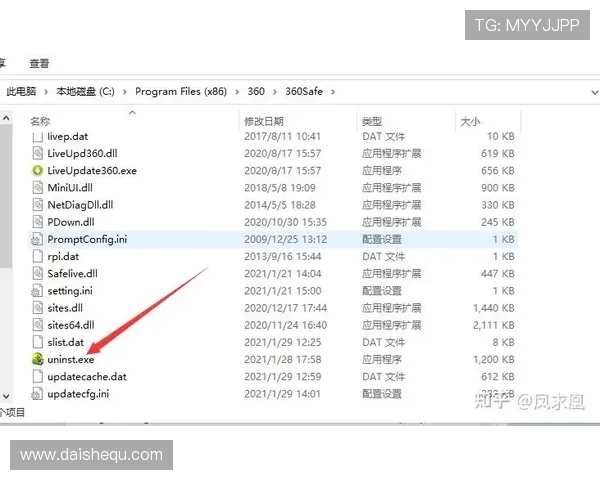600x480 pixels.
Task: Click the PDown.dll file icon
Action: pos(38,222)
